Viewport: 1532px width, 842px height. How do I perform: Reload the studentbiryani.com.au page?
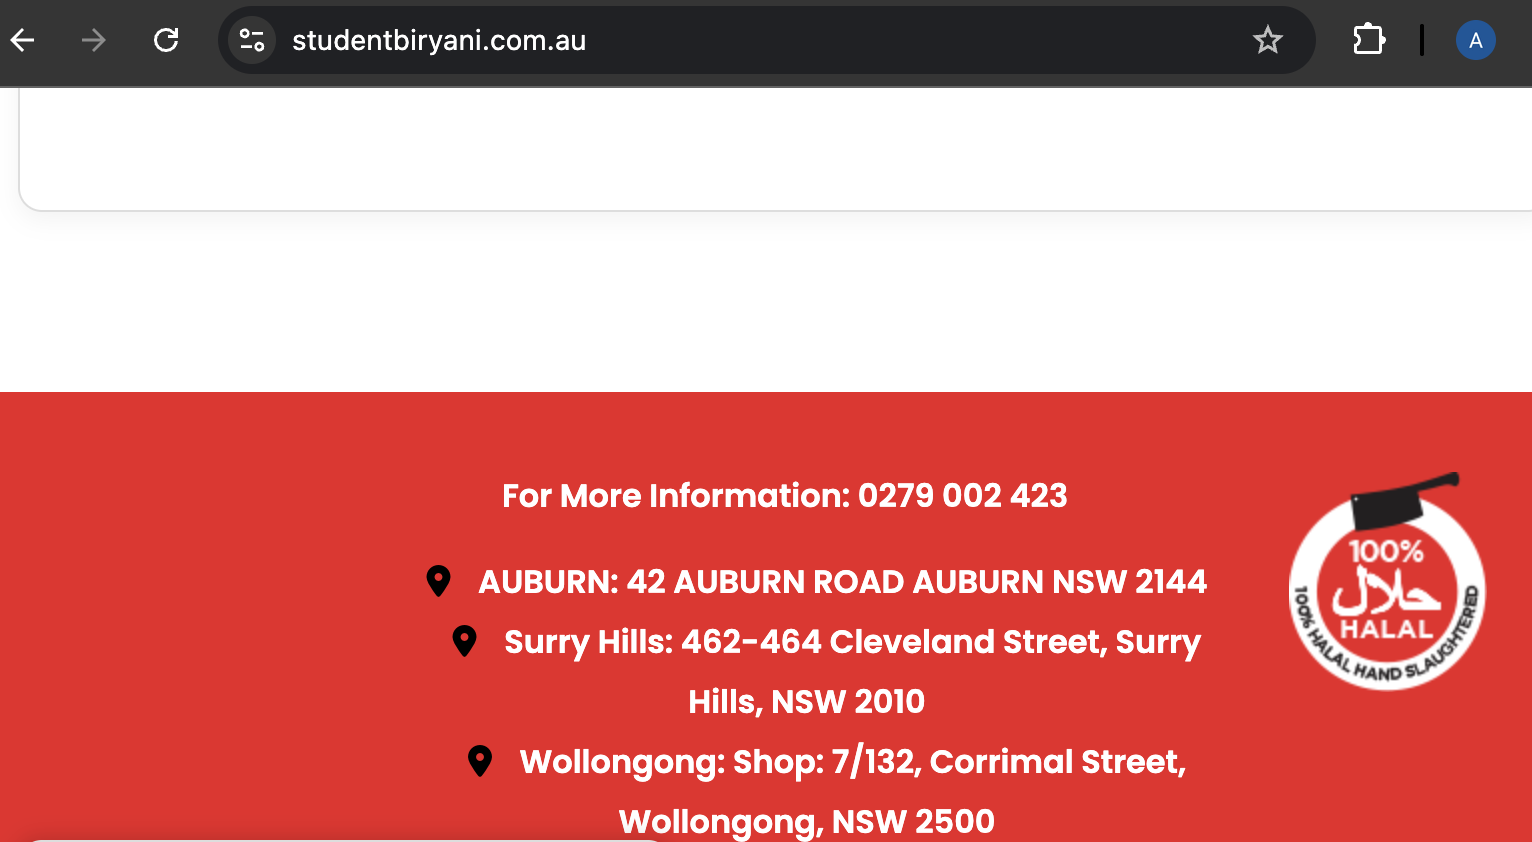(x=166, y=40)
